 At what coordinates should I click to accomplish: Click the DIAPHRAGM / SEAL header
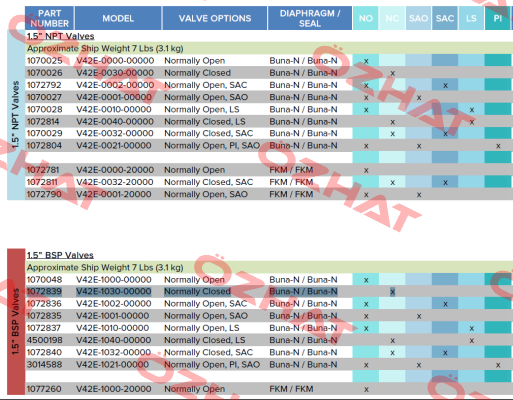[x=310, y=18]
